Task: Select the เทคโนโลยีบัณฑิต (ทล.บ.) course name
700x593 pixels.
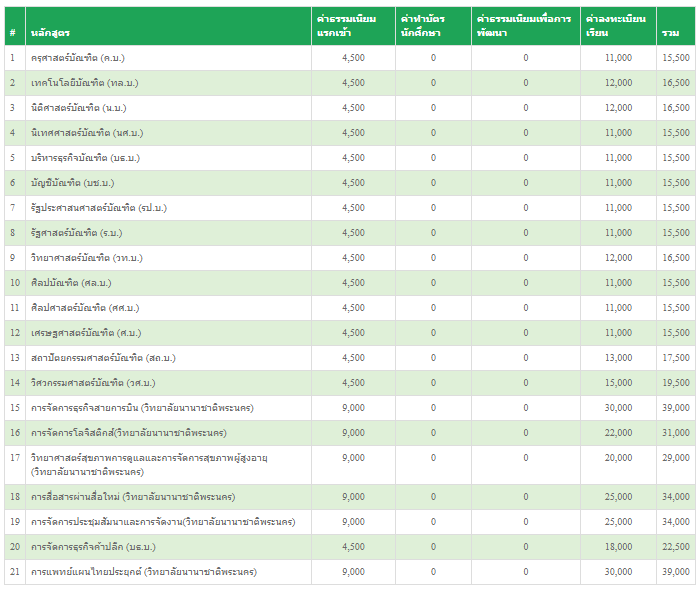Action: (84, 83)
